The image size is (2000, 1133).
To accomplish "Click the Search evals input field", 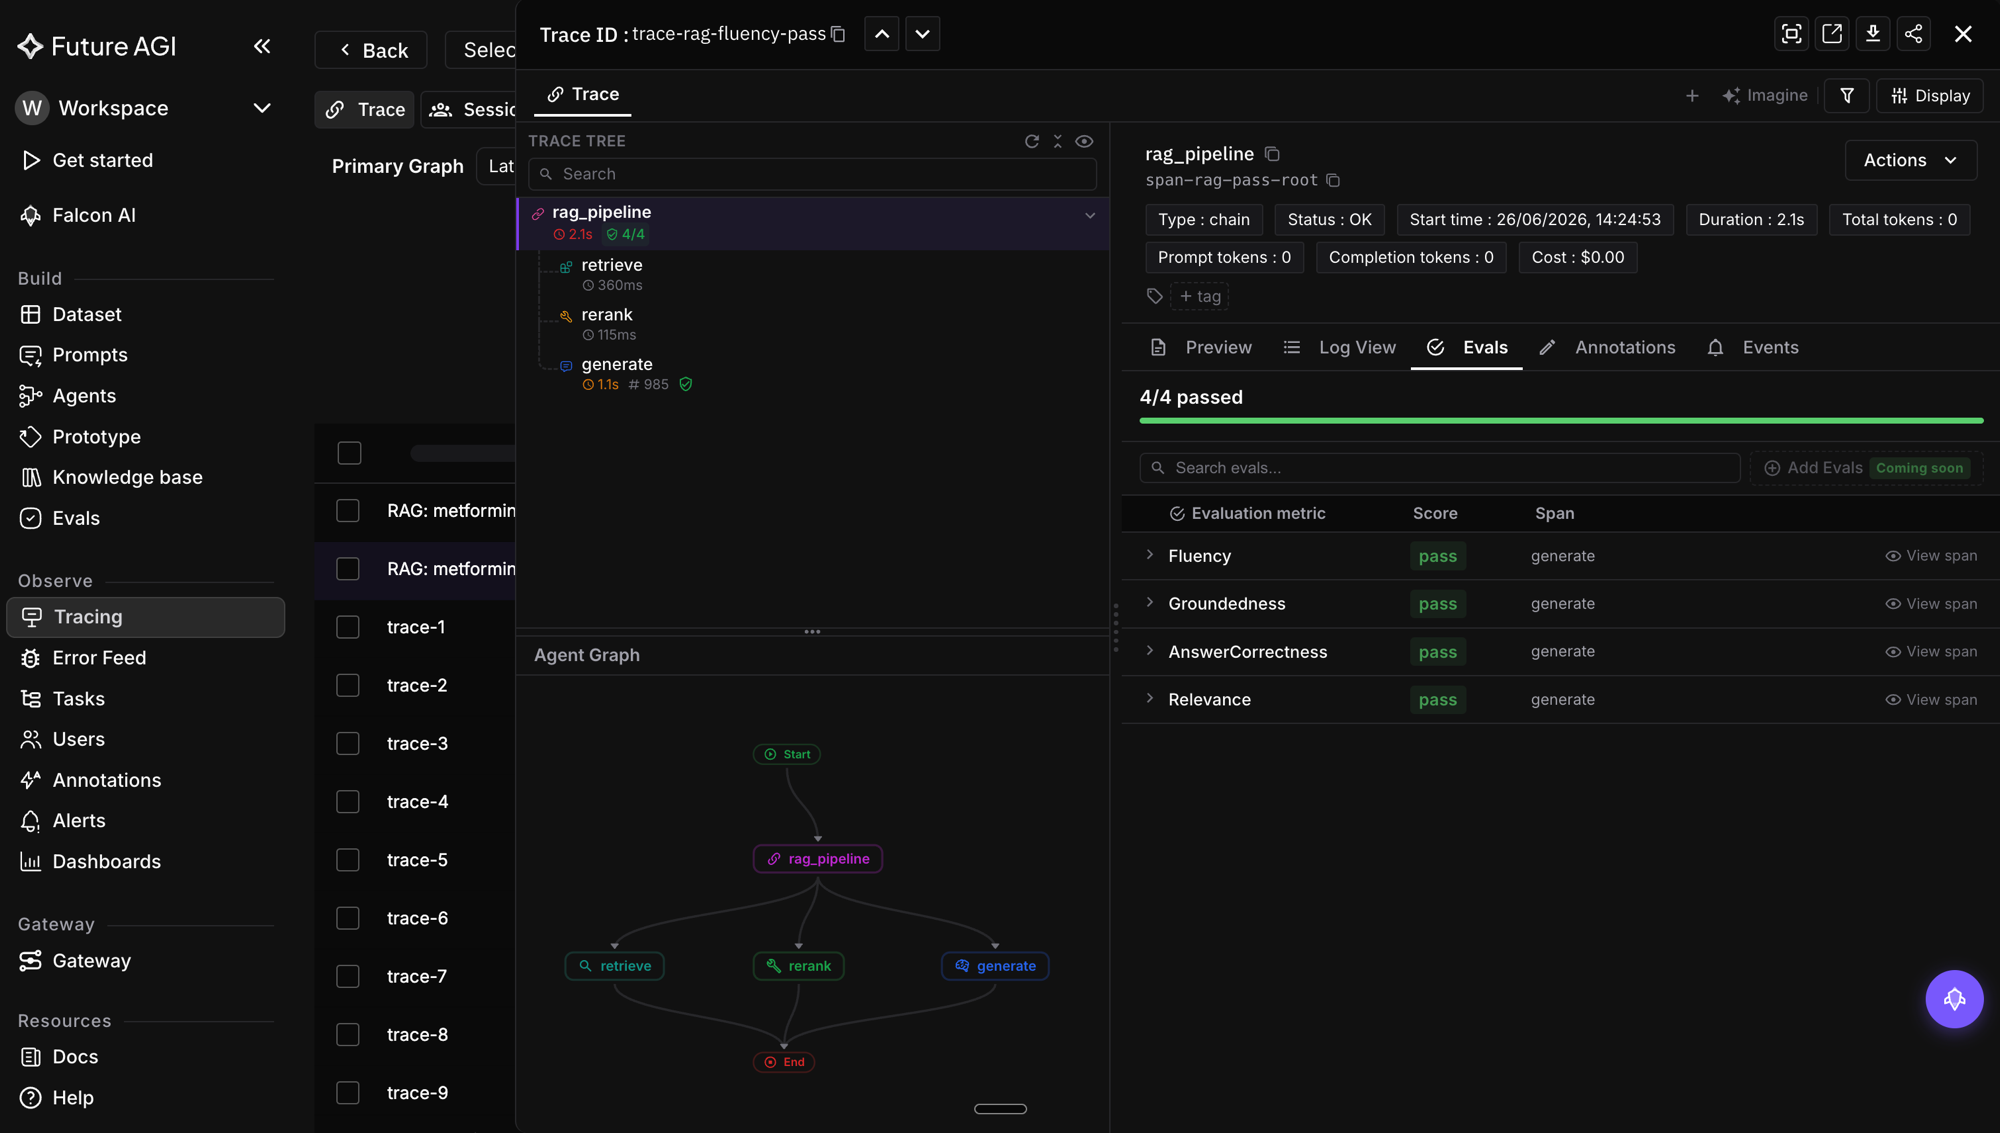I will (1440, 468).
